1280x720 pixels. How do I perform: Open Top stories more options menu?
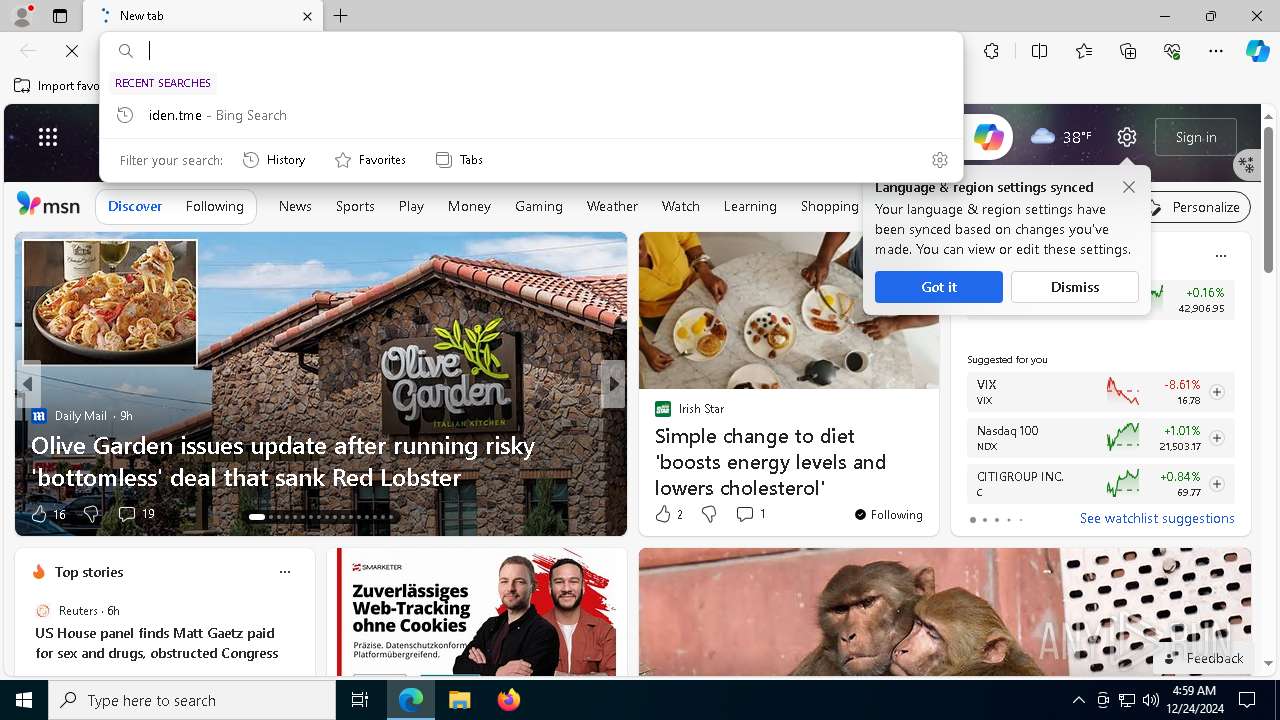tap(285, 572)
